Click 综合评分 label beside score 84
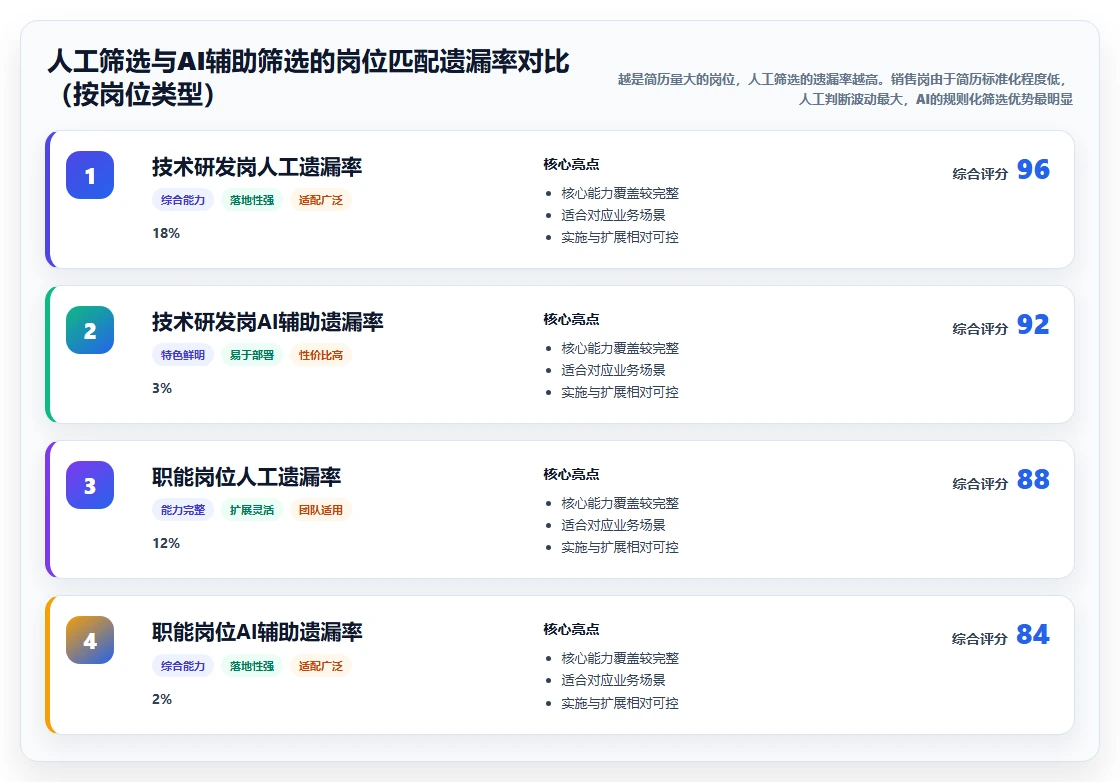Screen dimensions: 1120x782 tap(980, 638)
